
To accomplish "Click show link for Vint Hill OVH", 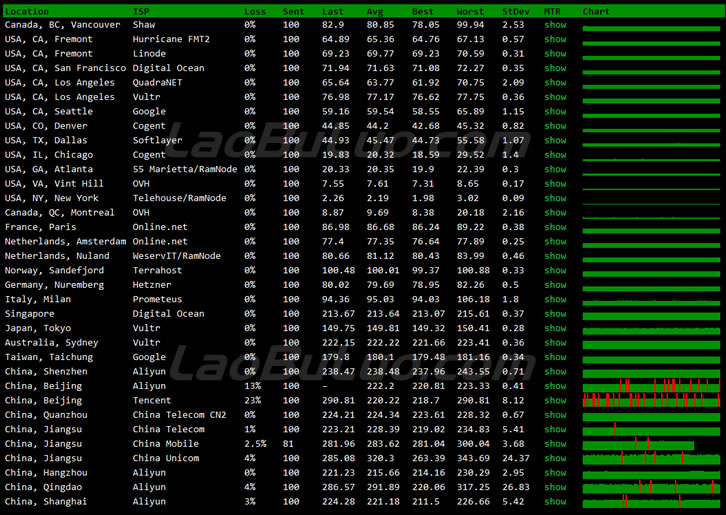I will (555, 184).
